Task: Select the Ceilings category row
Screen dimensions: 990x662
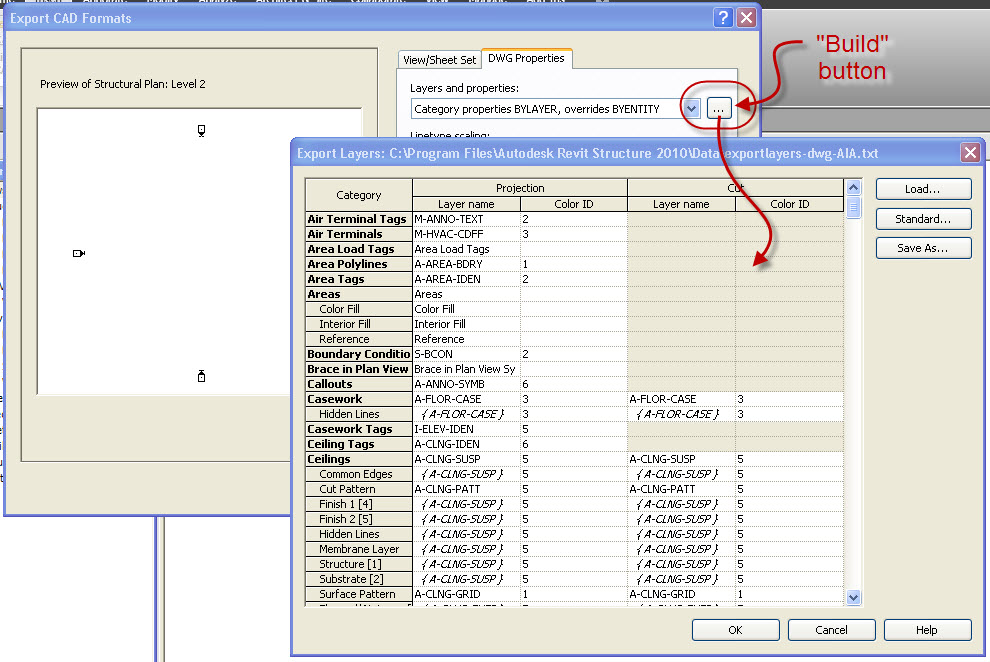Action: (359, 459)
